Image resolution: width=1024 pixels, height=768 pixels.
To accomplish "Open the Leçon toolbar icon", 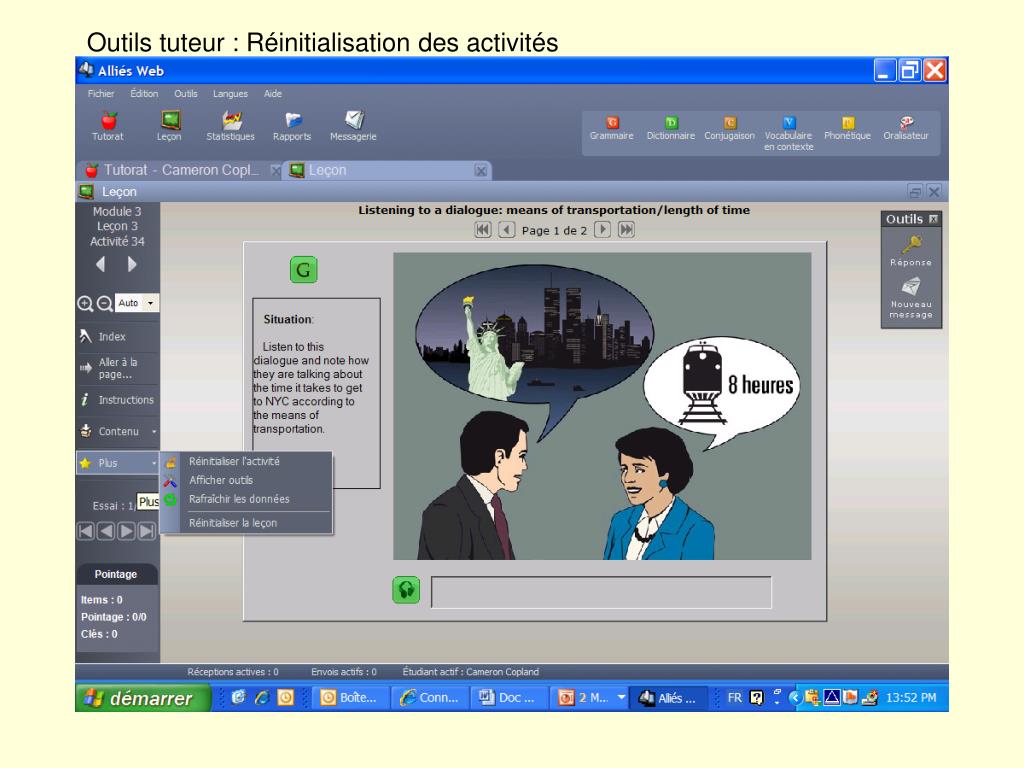I will coord(169,126).
